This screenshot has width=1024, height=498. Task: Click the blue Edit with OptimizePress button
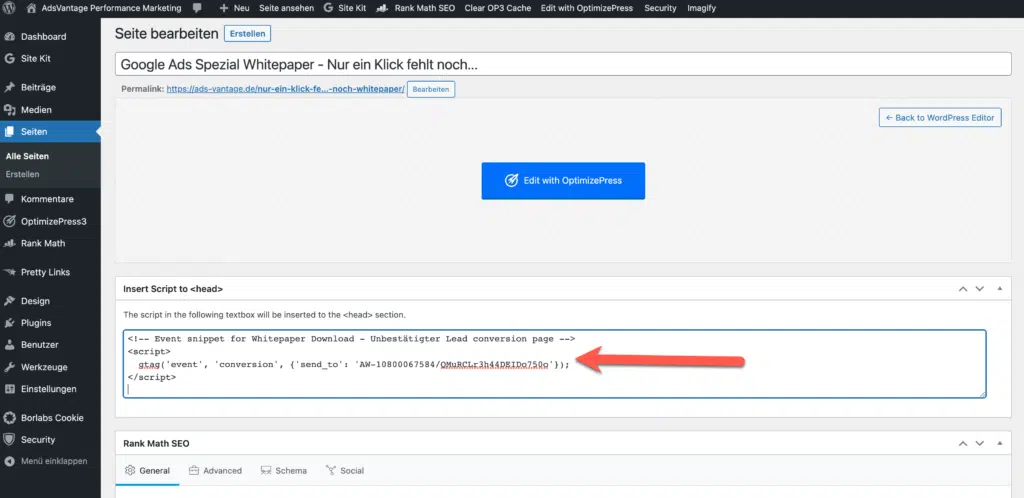(563, 181)
